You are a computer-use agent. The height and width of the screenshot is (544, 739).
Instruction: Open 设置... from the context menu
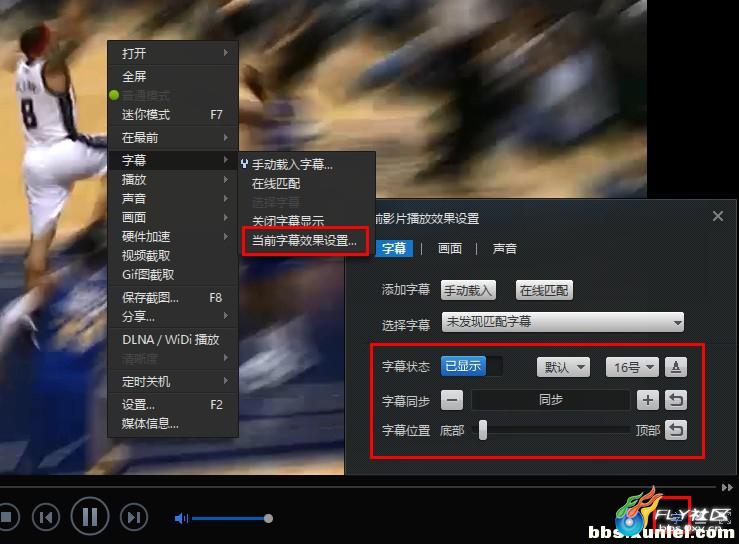173,404
